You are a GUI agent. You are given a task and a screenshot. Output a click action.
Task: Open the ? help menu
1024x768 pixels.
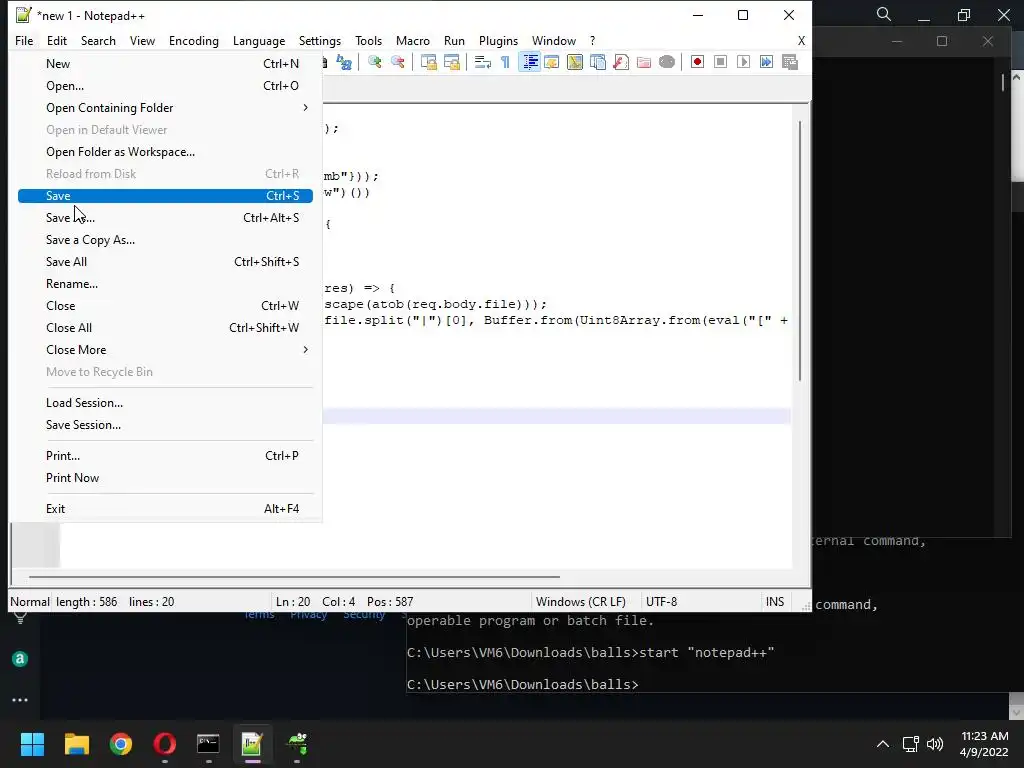tap(592, 40)
